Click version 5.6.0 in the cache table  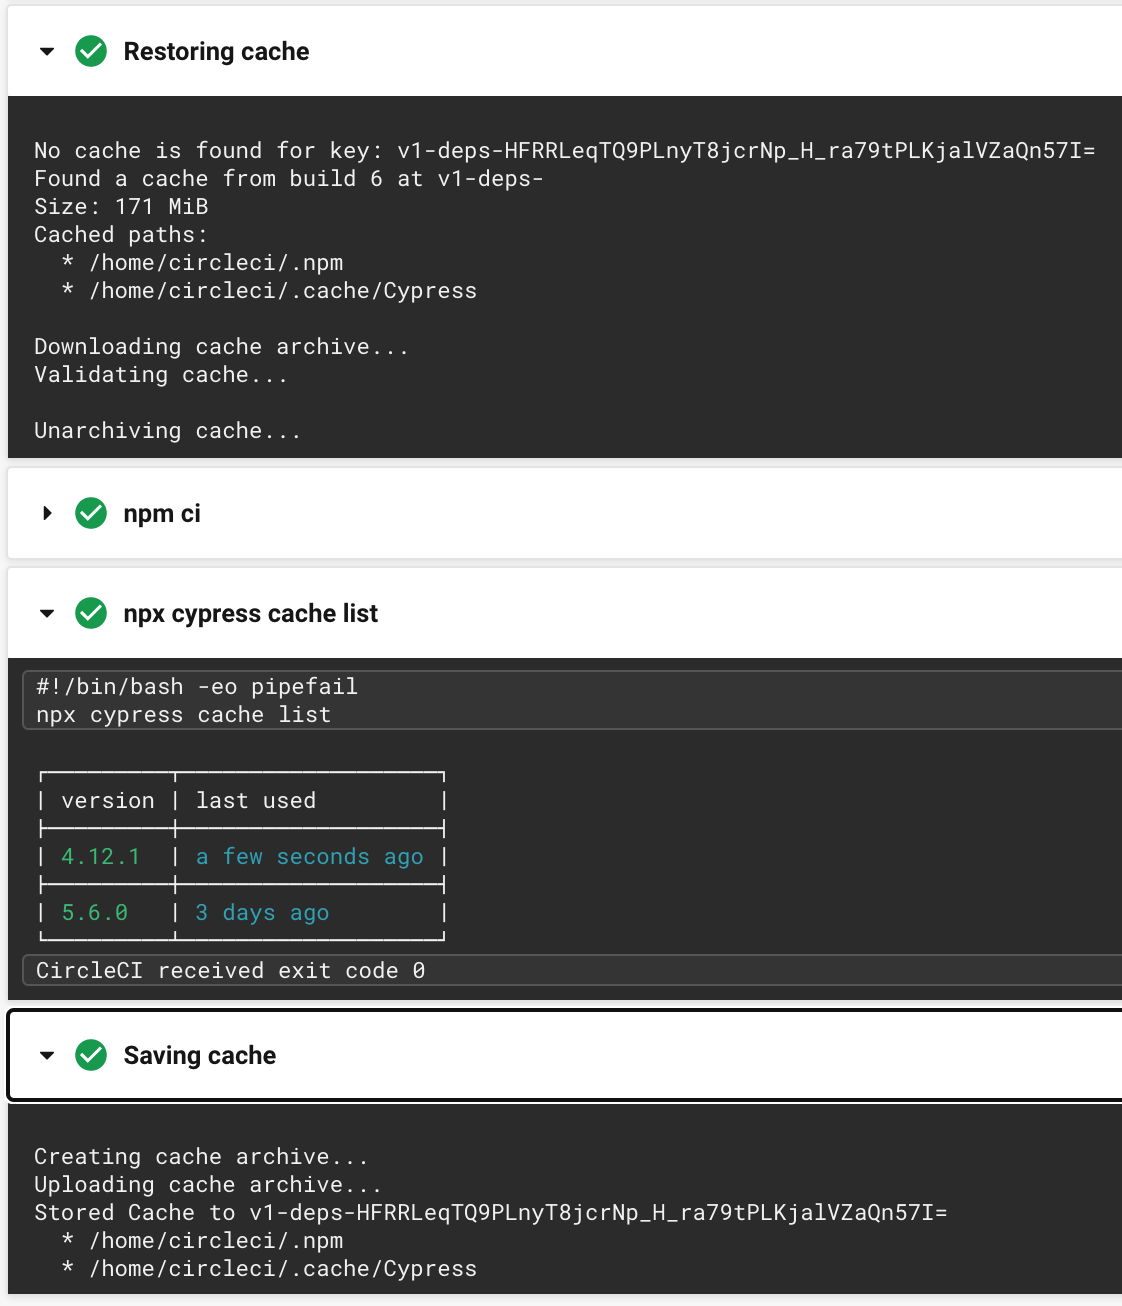[x=95, y=913]
